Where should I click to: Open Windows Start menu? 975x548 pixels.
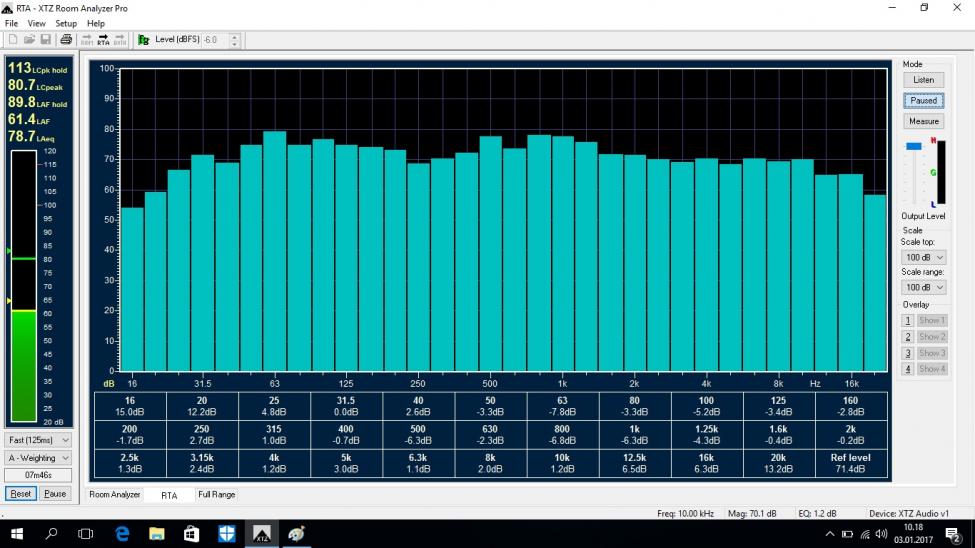17,534
